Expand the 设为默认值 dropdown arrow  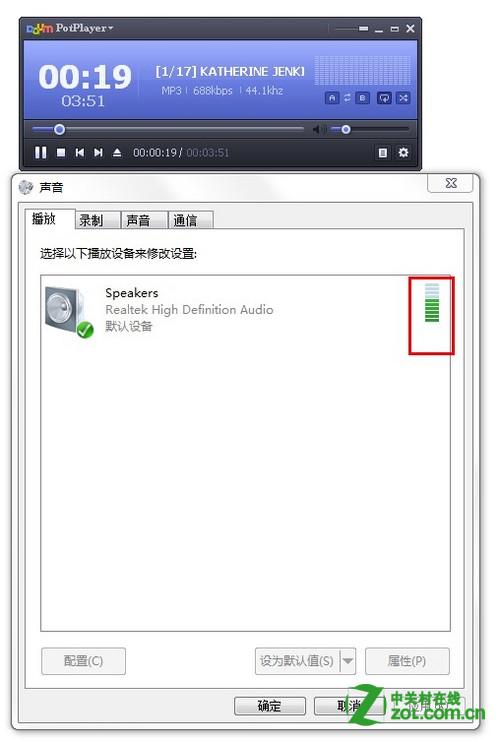point(347,660)
